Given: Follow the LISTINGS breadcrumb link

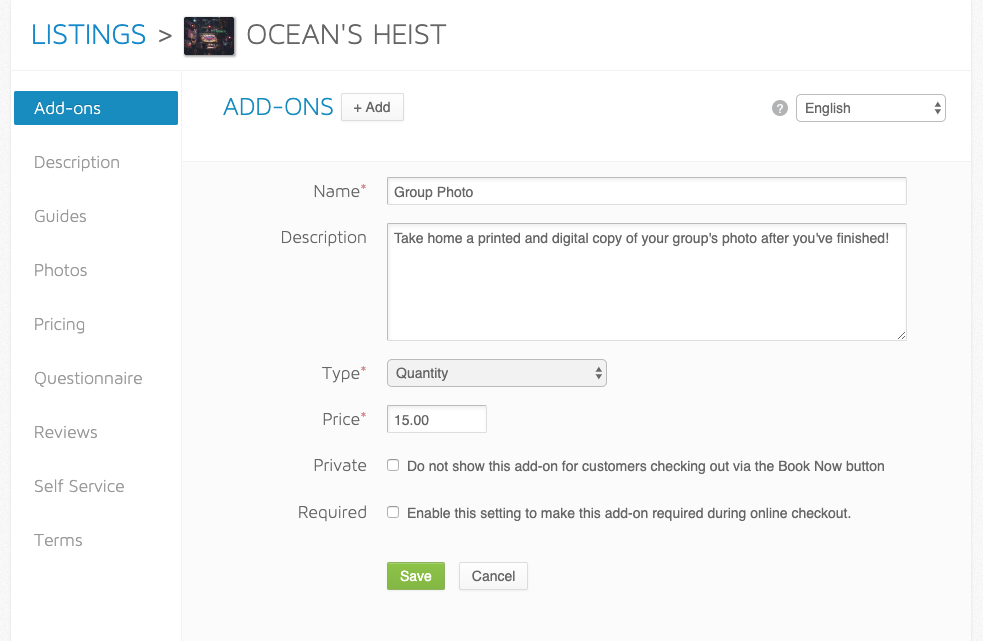Looking at the screenshot, I should coord(88,34).
